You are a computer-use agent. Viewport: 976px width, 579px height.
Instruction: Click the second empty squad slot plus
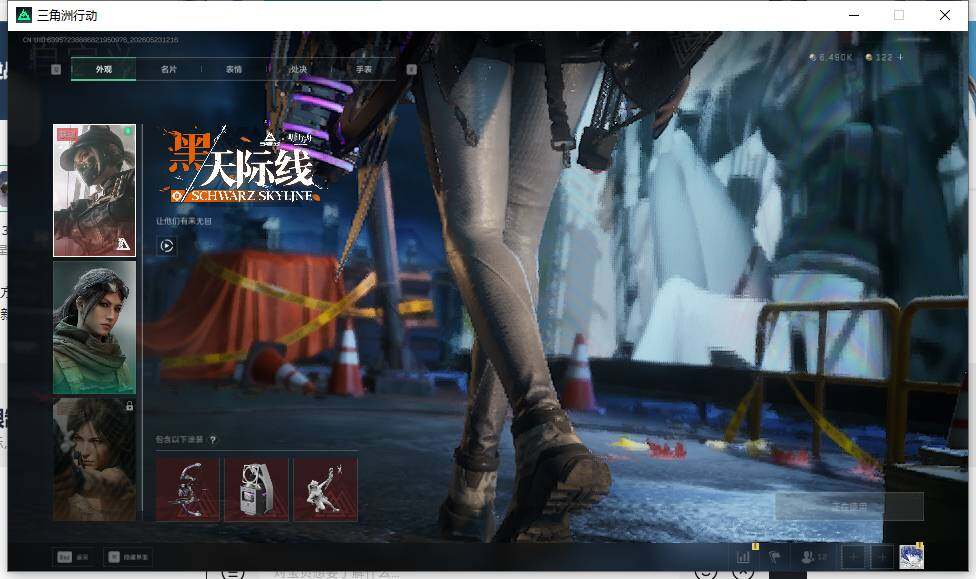pos(882,557)
